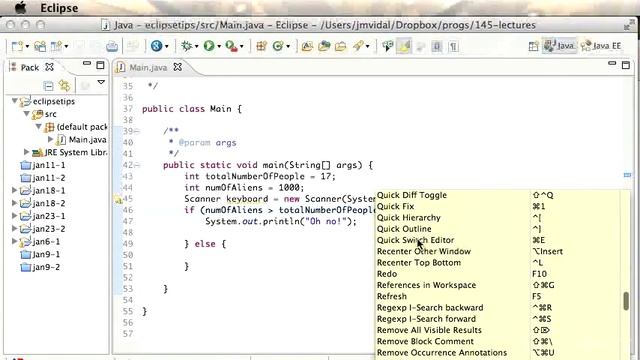Screen dimensions: 640x360
Task: Open the web browser globe icon
Action: pyautogui.click(x=156, y=46)
